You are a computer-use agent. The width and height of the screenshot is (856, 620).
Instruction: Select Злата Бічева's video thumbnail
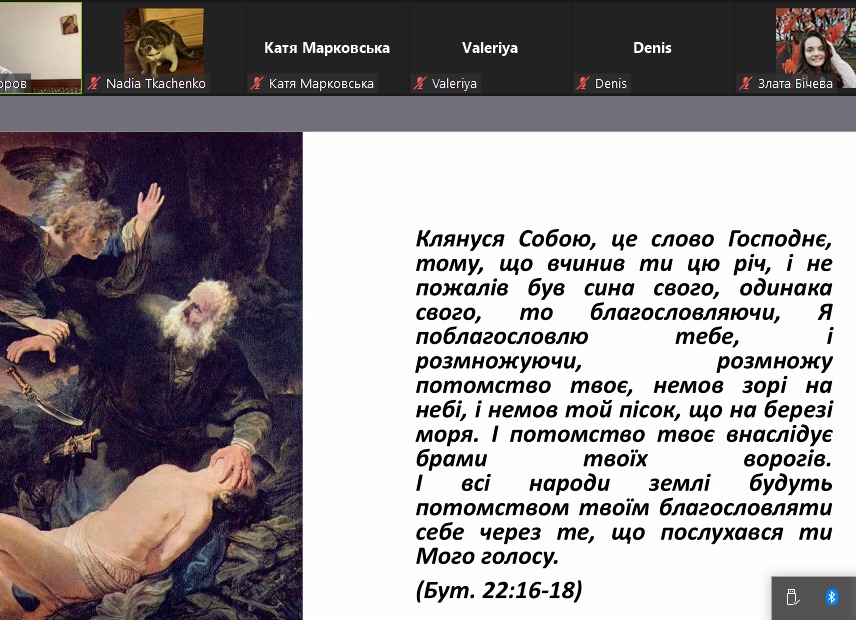pyautogui.click(x=816, y=48)
